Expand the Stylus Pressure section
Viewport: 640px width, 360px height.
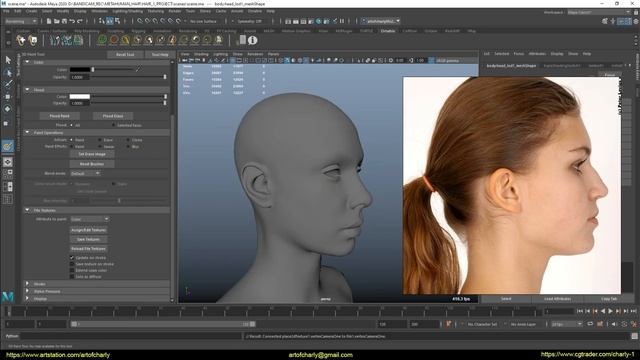[27, 291]
